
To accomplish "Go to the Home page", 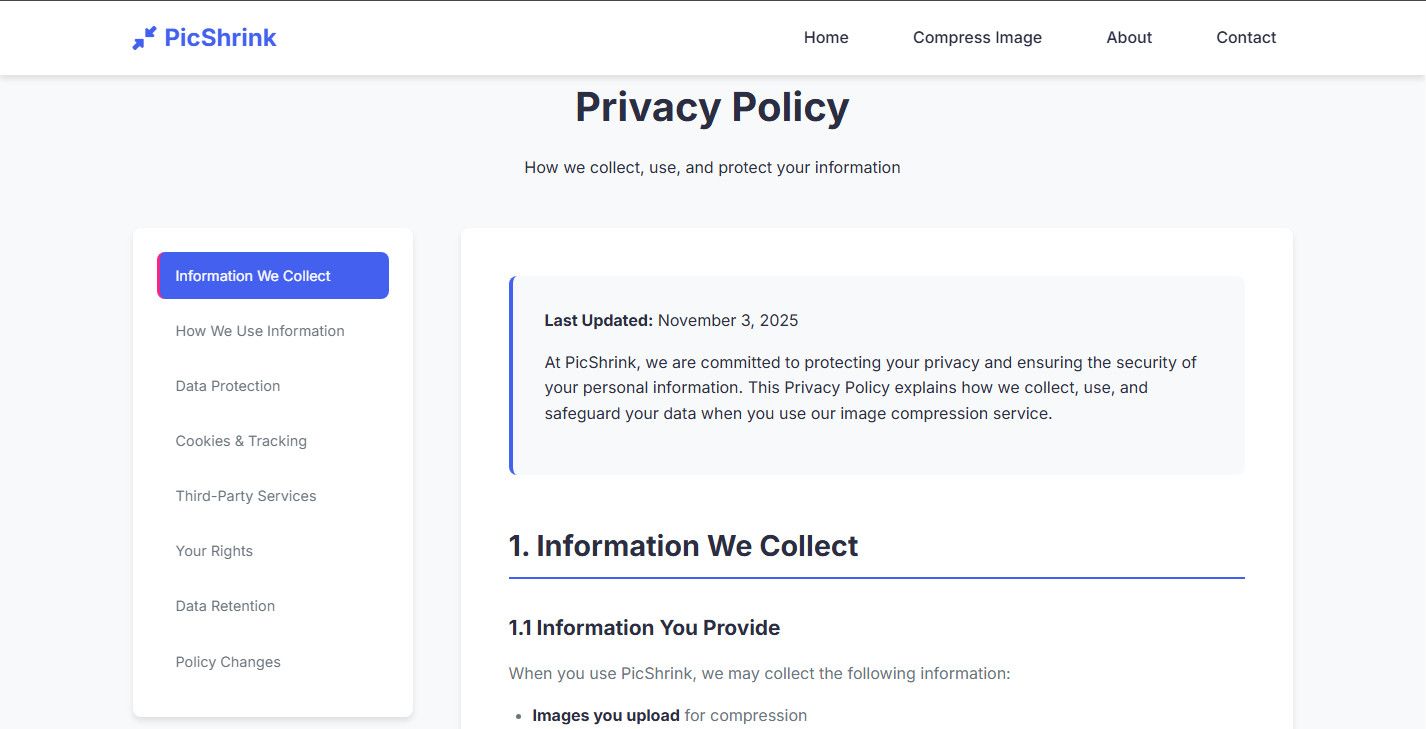I will pos(826,38).
